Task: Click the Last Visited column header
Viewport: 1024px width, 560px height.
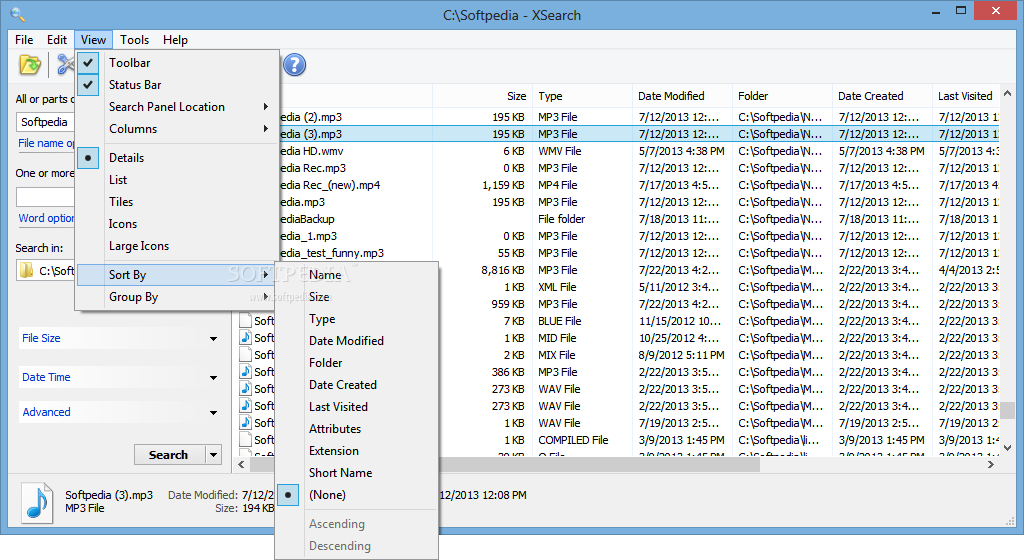Action: (967, 96)
